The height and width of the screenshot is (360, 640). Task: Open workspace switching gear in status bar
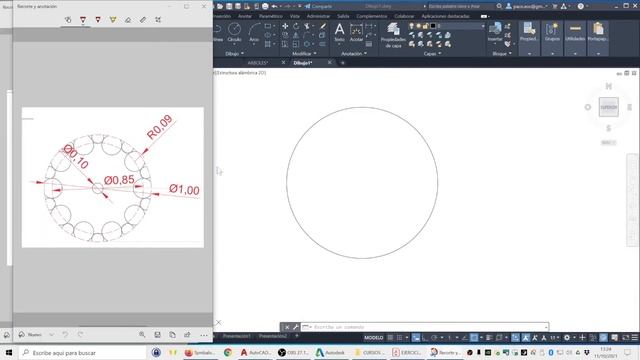pos(567,338)
